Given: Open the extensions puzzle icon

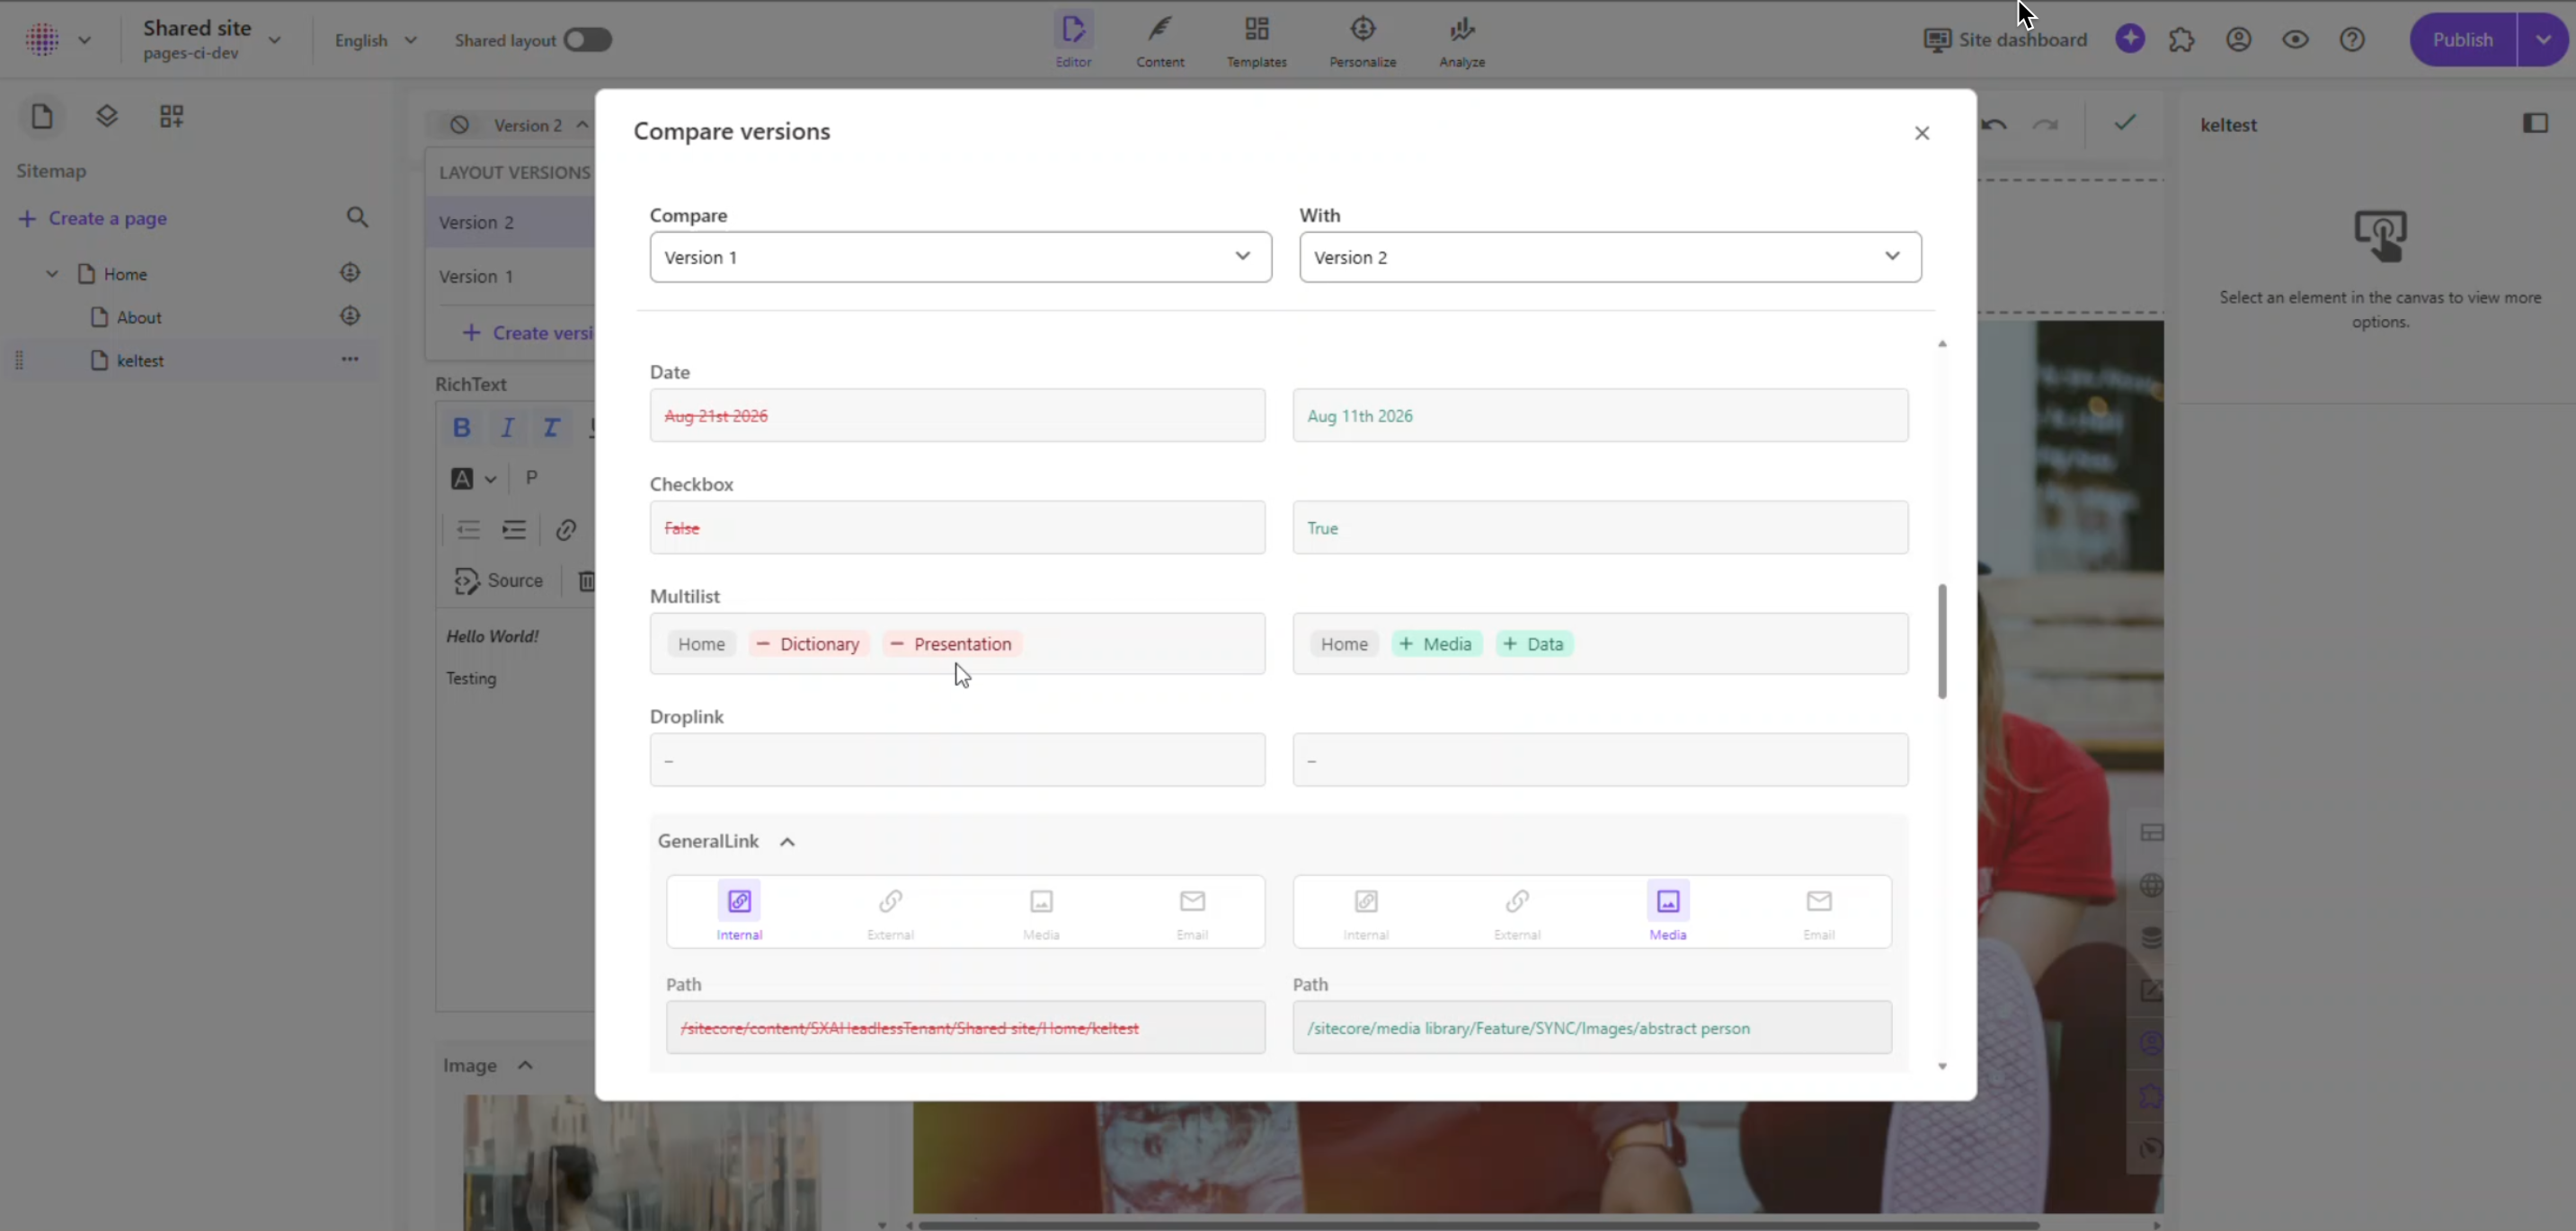Looking at the screenshot, I should (2182, 40).
